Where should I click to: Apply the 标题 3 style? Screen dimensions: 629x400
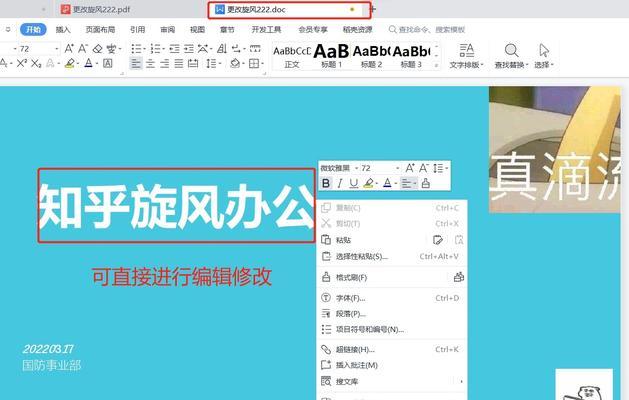click(411, 57)
